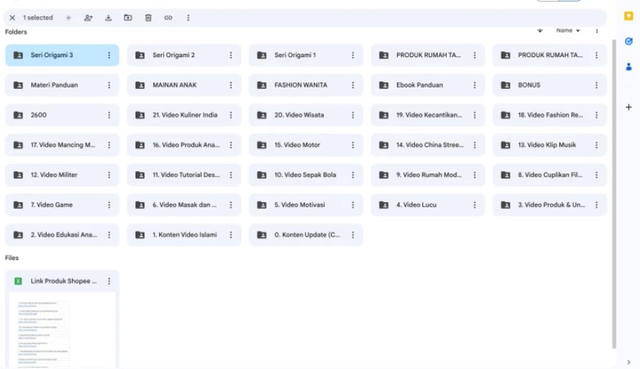
Task: Select the Materi Panduan folder
Action: (62, 85)
